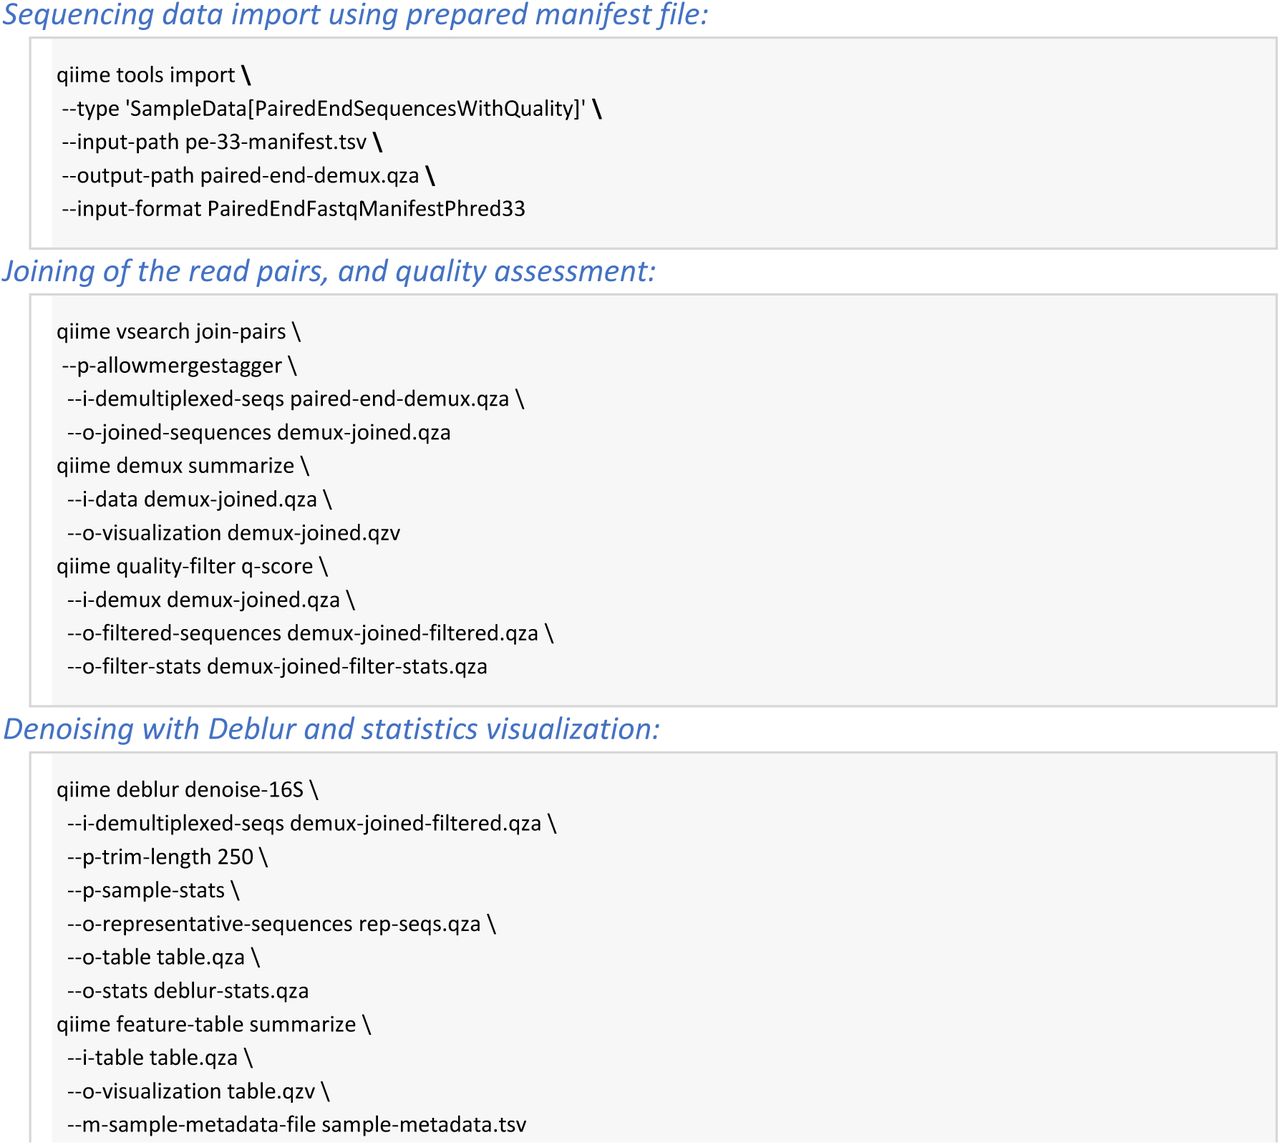Click the 'Sequencing data import using prepared manifest file' heading
The width and height of the screenshot is (1280, 1145).
354,14
